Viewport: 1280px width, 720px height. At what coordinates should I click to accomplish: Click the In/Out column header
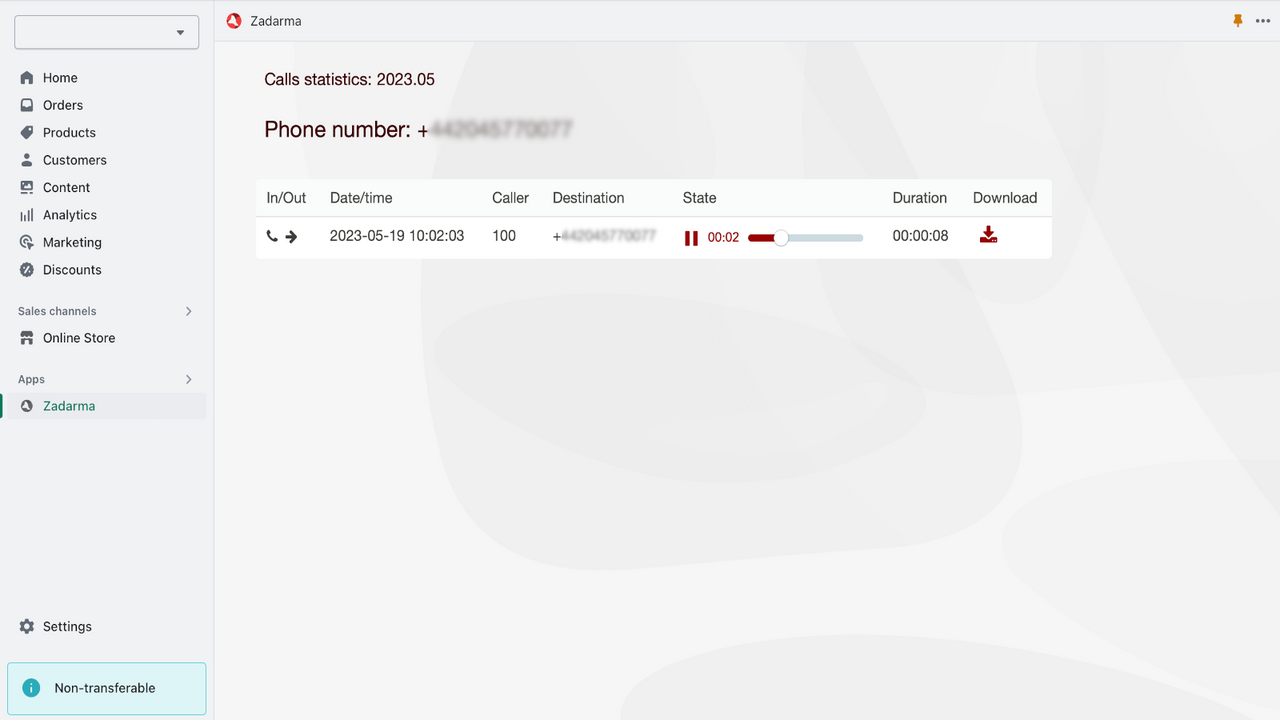[x=286, y=198]
